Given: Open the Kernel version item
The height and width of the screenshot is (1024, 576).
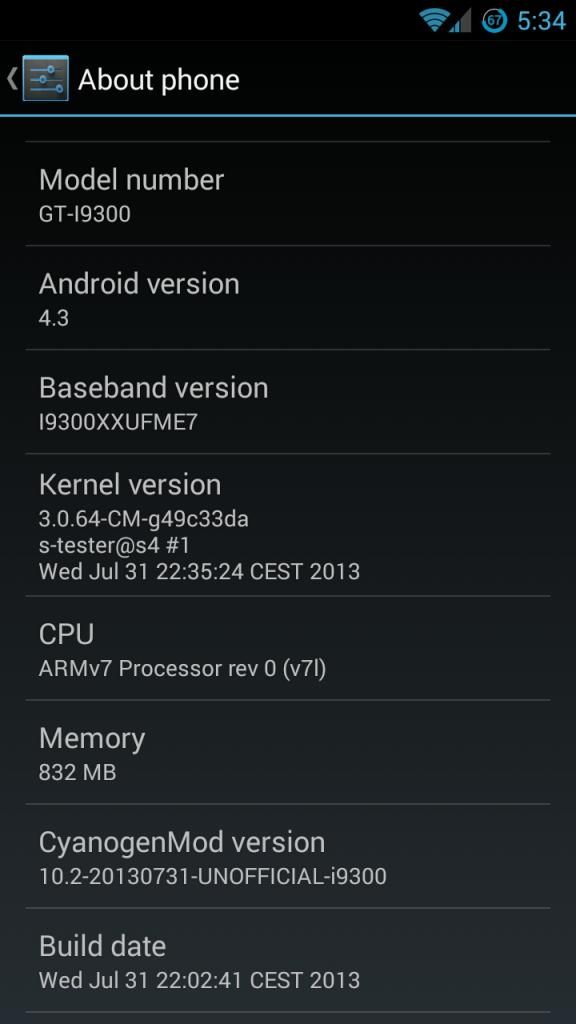Looking at the screenshot, I should pos(288,525).
